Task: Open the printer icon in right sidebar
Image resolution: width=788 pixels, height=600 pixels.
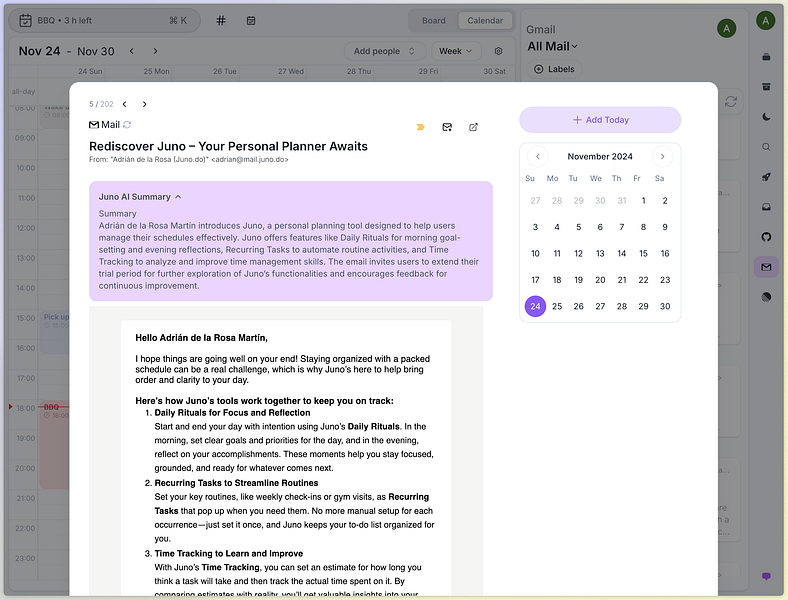Action: tap(766, 57)
